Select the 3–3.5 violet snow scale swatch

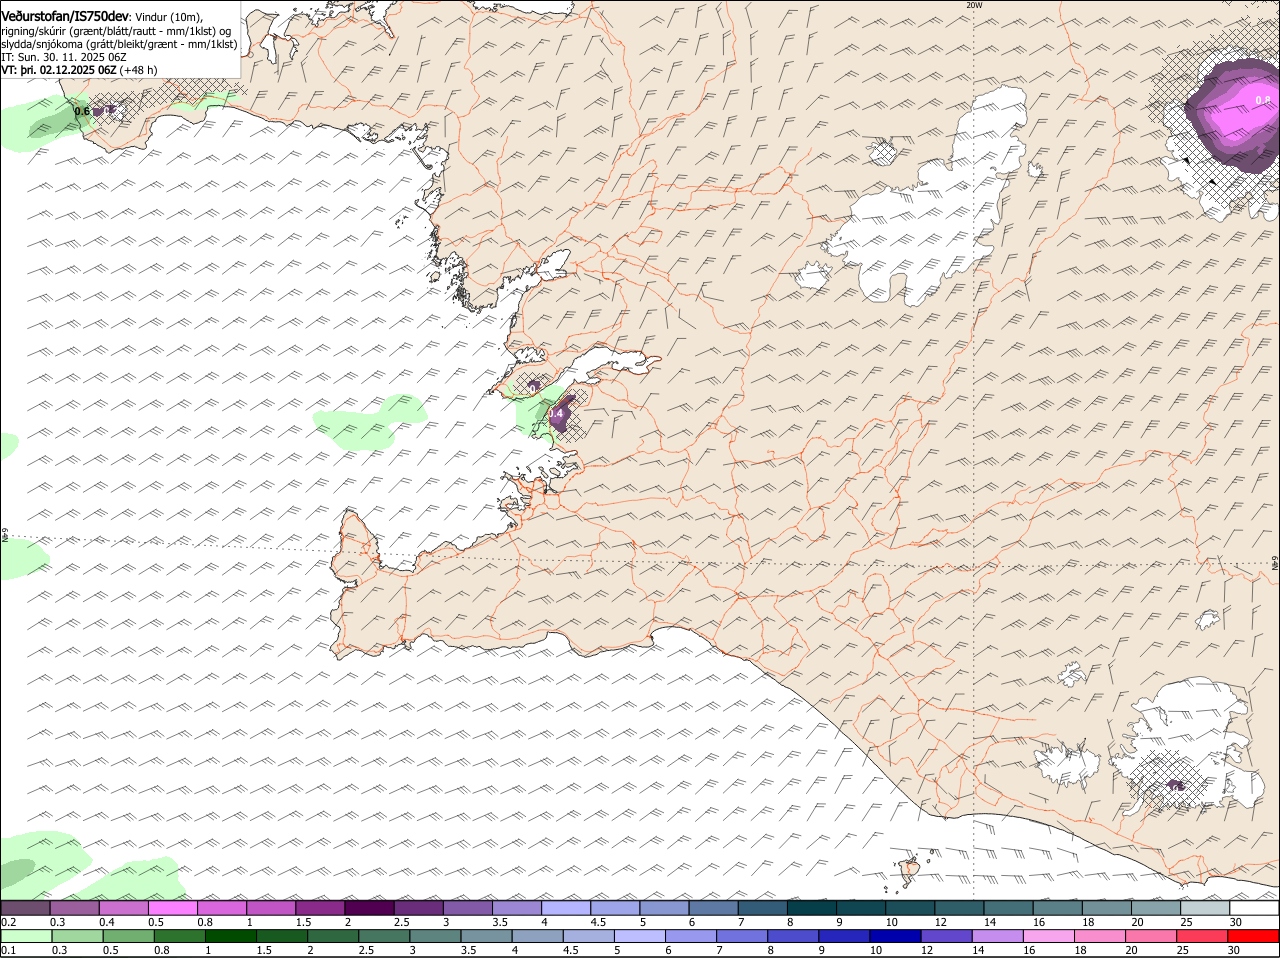click(x=468, y=907)
